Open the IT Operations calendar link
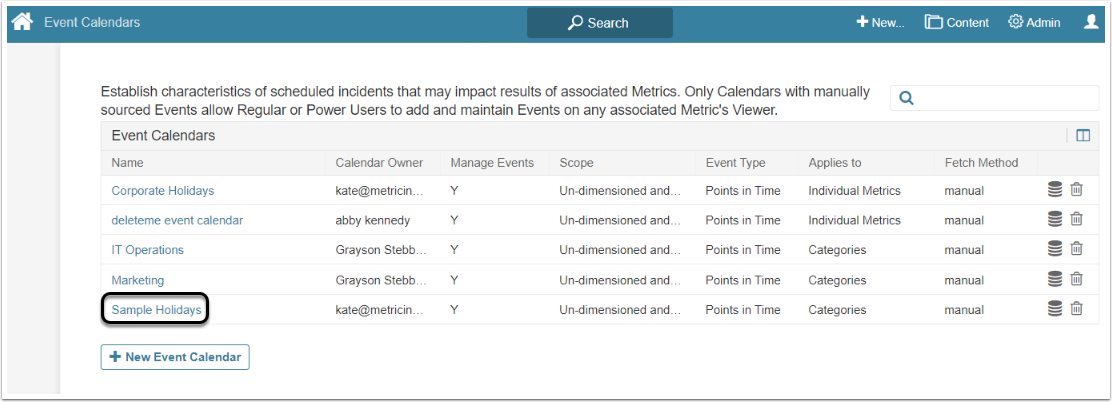The height and width of the screenshot is (402, 1112). pyautogui.click(x=147, y=250)
